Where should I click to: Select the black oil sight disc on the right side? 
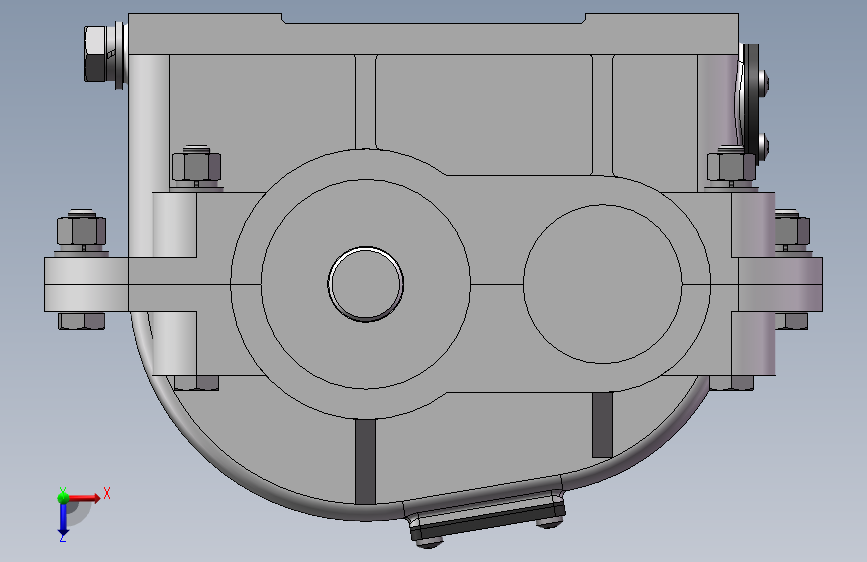click(751, 105)
